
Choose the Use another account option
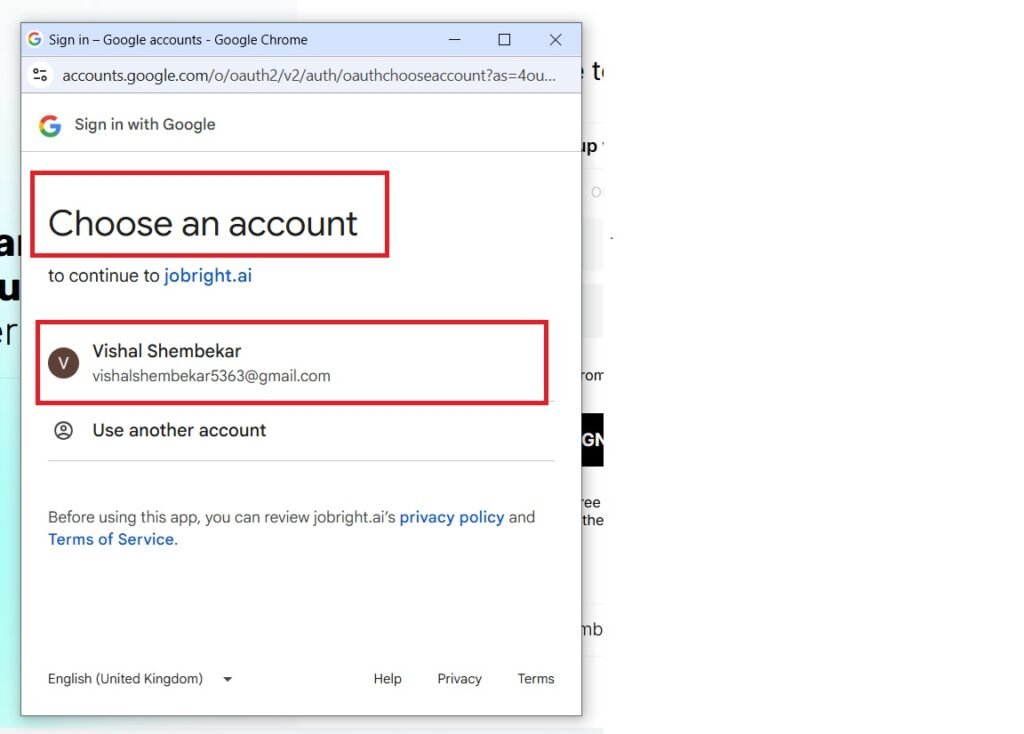pos(179,430)
